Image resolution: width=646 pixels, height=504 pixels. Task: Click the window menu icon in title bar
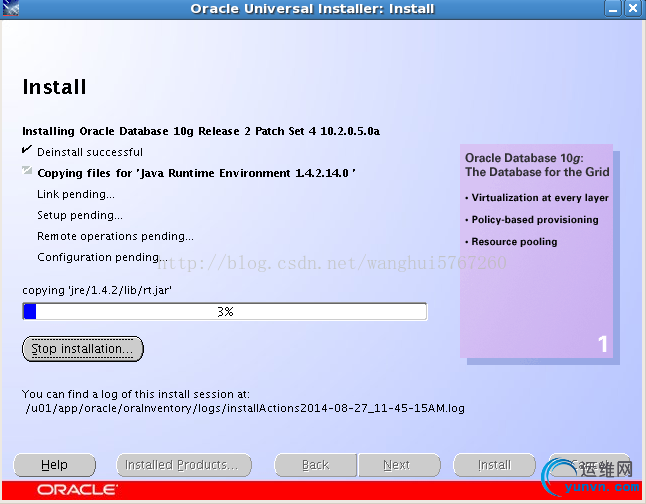pyautogui.click(x=10, y=8)
